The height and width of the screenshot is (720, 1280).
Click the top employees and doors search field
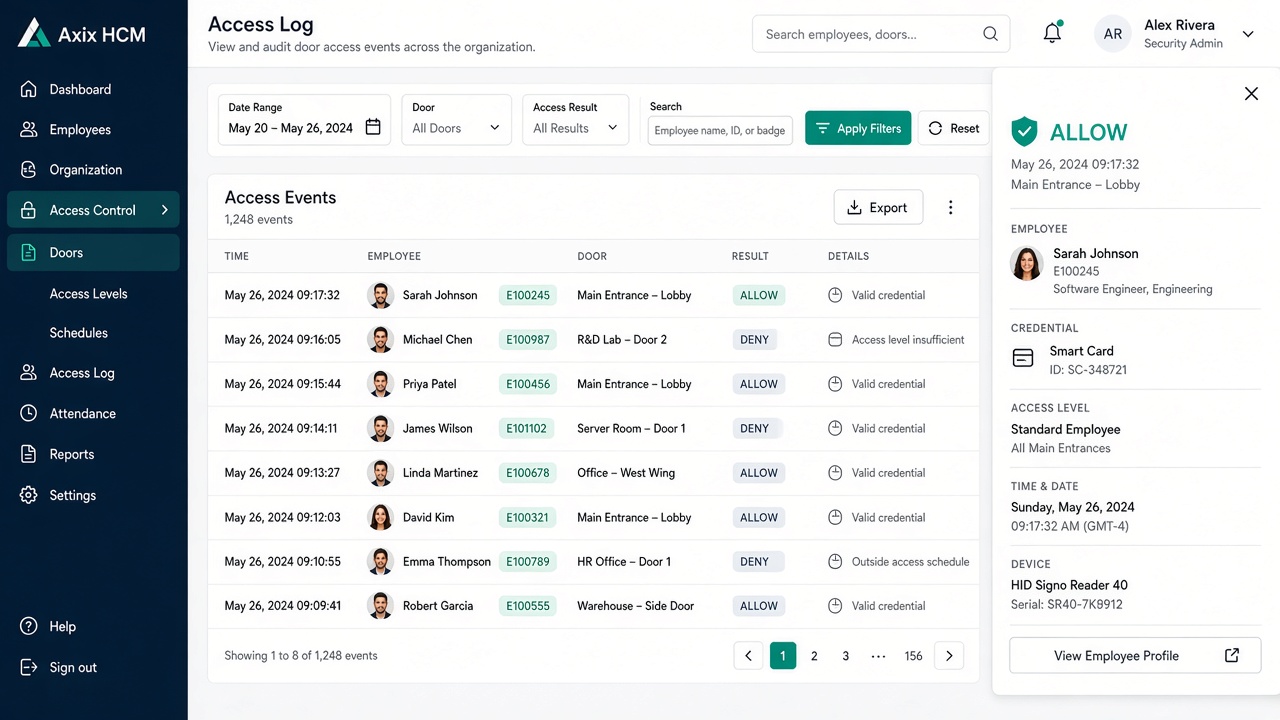(x=881, y=34)
